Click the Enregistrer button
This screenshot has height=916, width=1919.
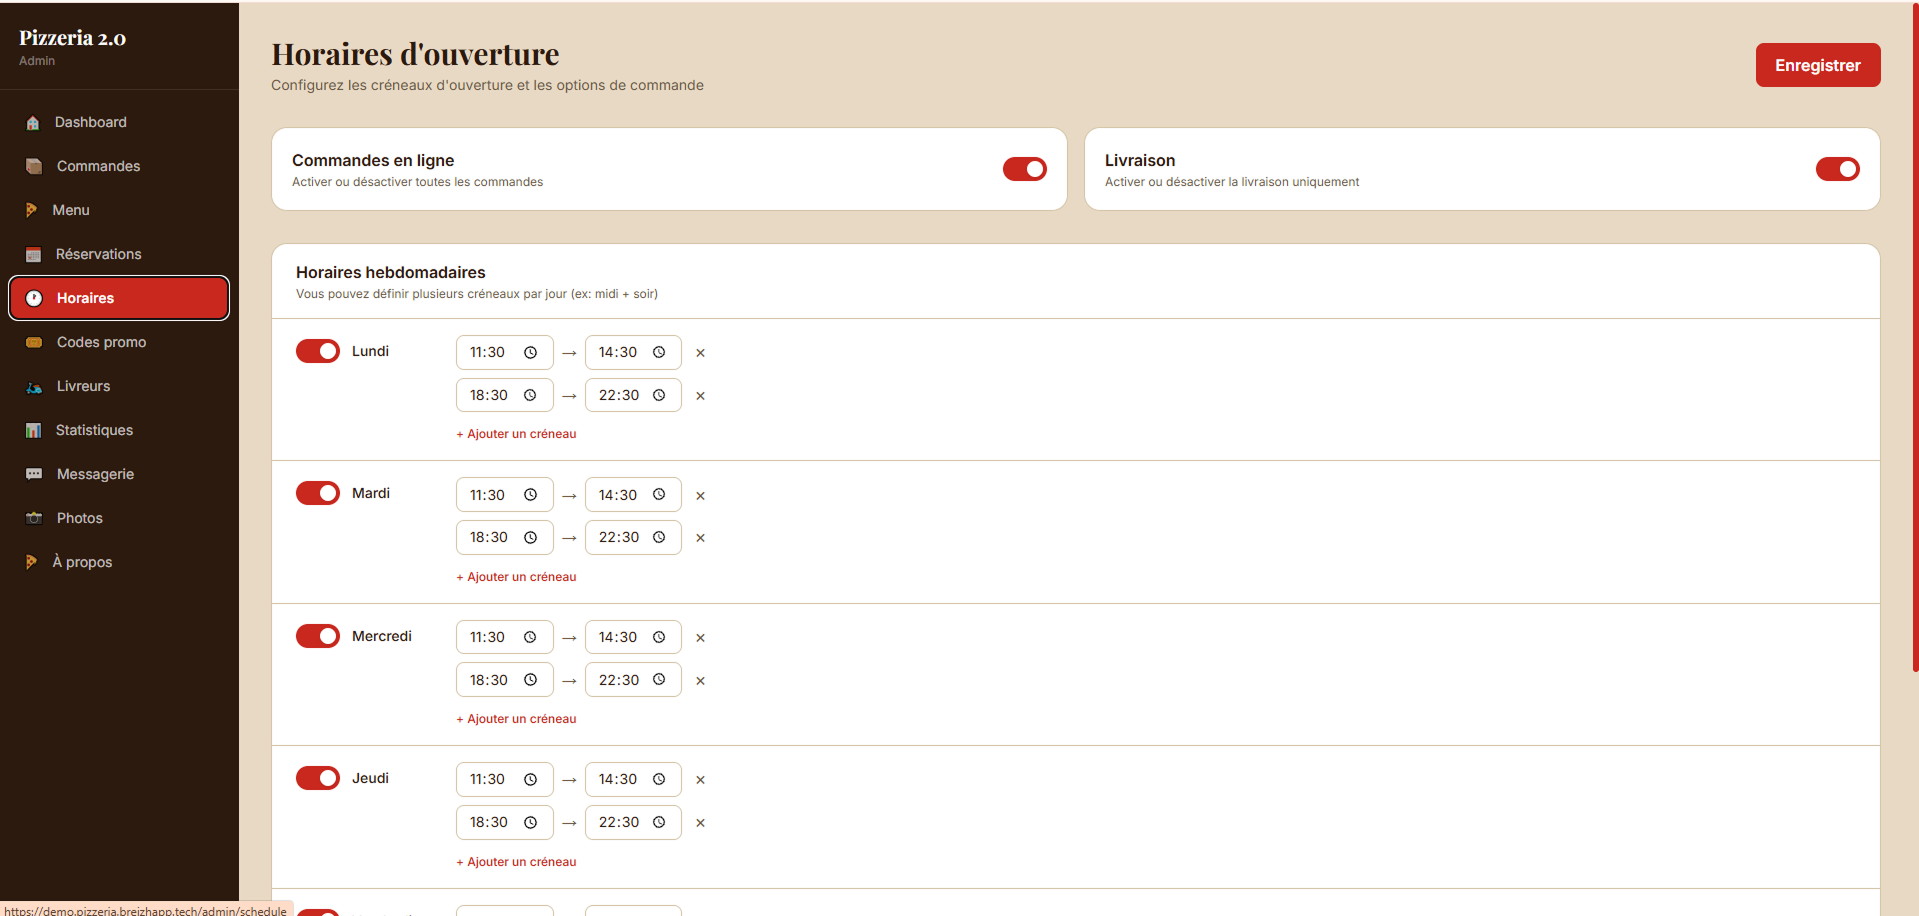[1818, 65]
